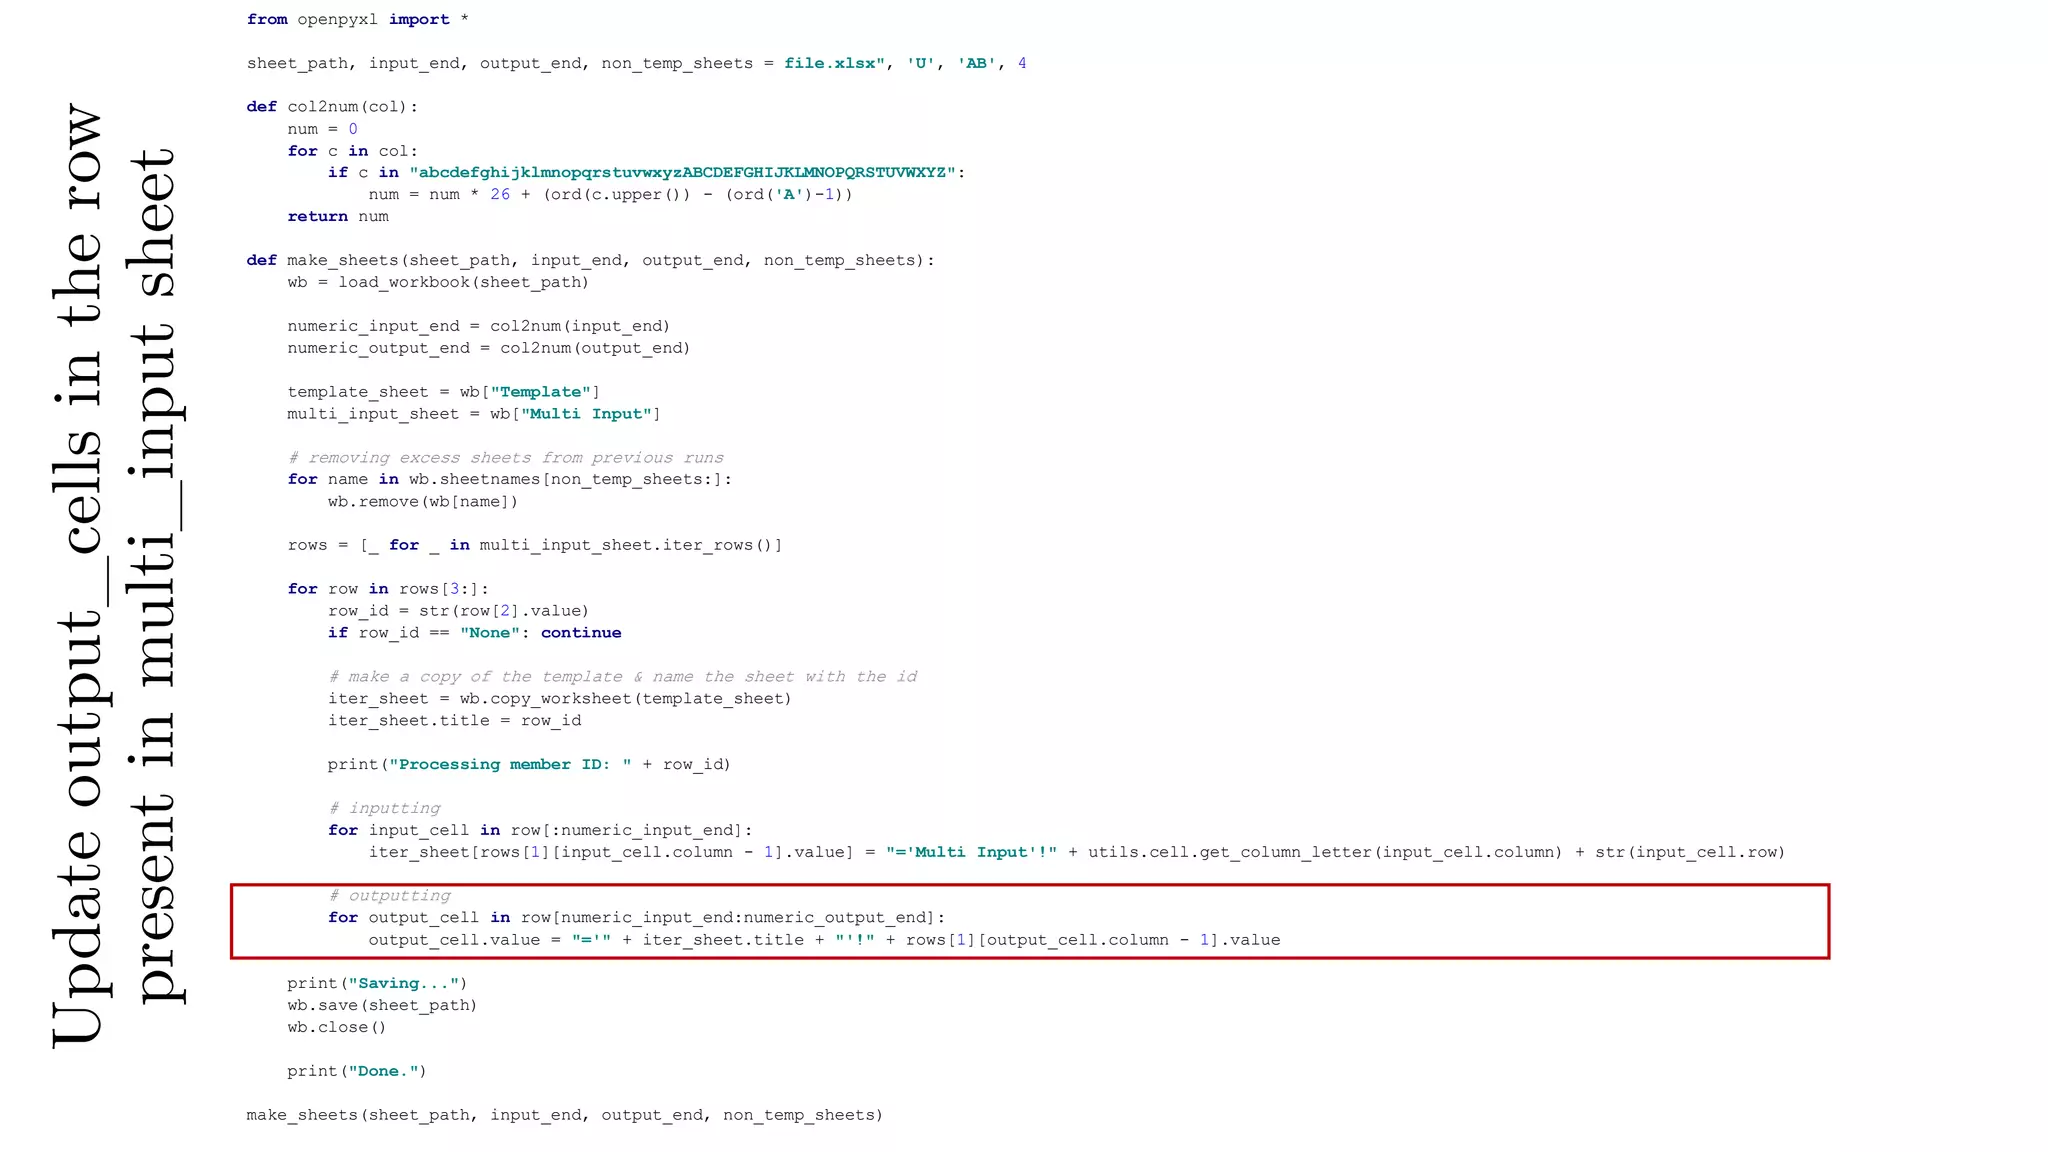Click rotated title 'present in multi_input sheet'
The image size is (2048, 1152).
(x=156, y=576)
